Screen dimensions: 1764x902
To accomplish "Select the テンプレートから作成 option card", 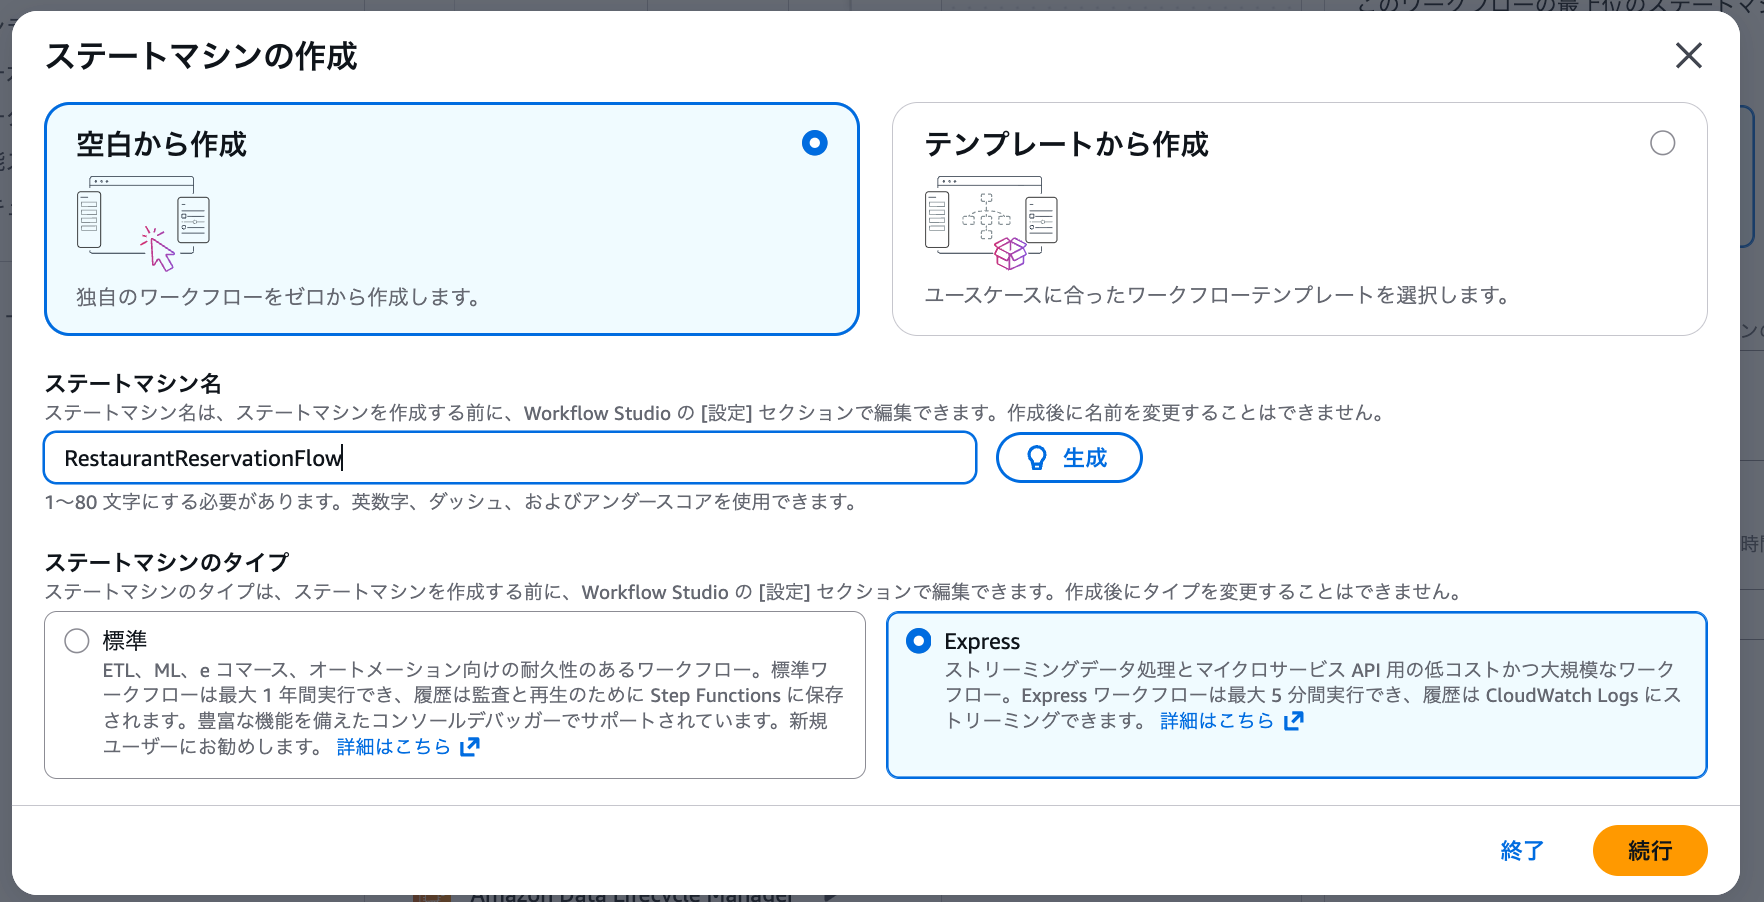I will 1299,218.
